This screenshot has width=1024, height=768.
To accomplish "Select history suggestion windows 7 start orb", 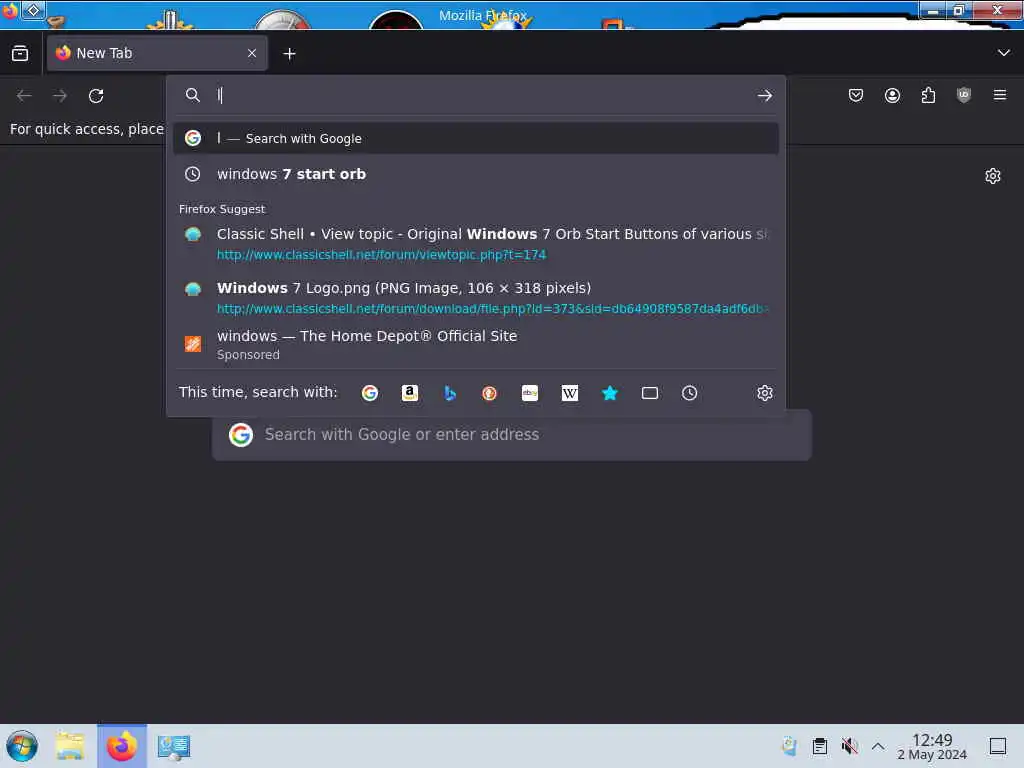I will click(x=475, y=174).
